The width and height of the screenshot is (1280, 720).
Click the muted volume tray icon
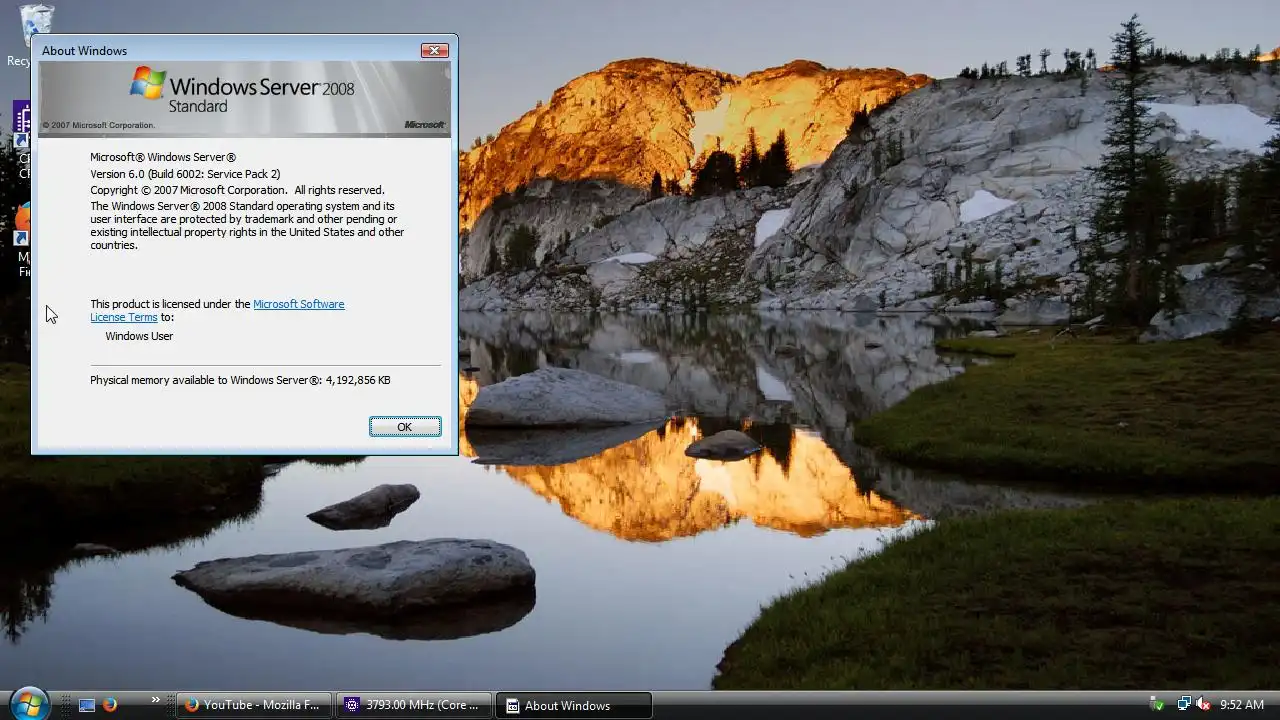point(1203,705)
